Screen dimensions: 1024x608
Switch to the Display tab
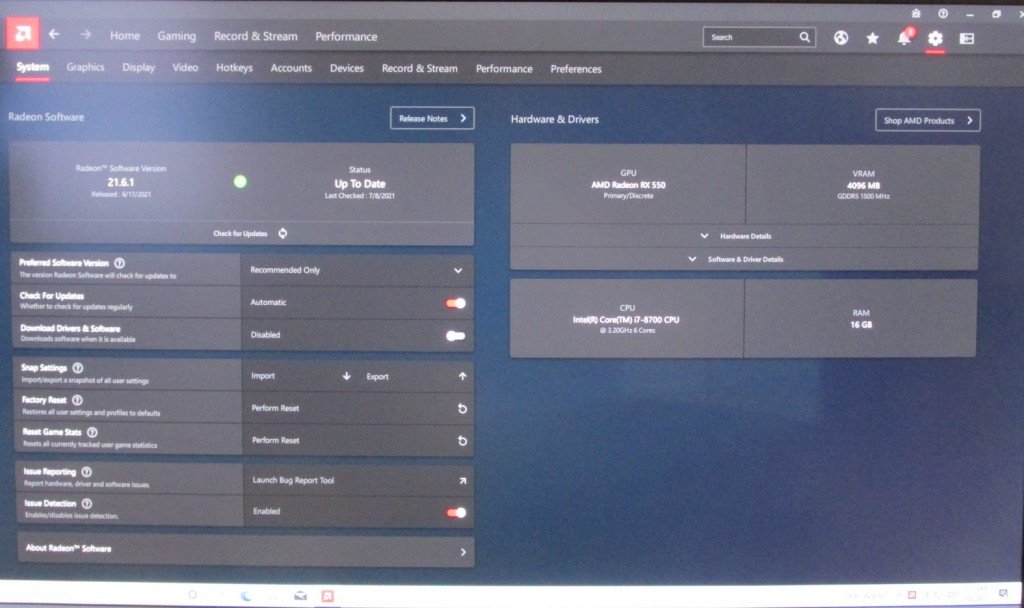[138, 67]
